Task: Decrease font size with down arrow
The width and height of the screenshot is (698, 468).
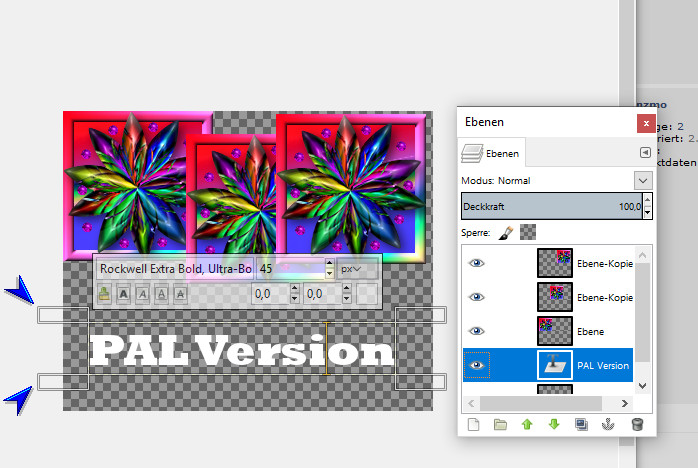Action: pyautogui.click(x=329, y=274)
